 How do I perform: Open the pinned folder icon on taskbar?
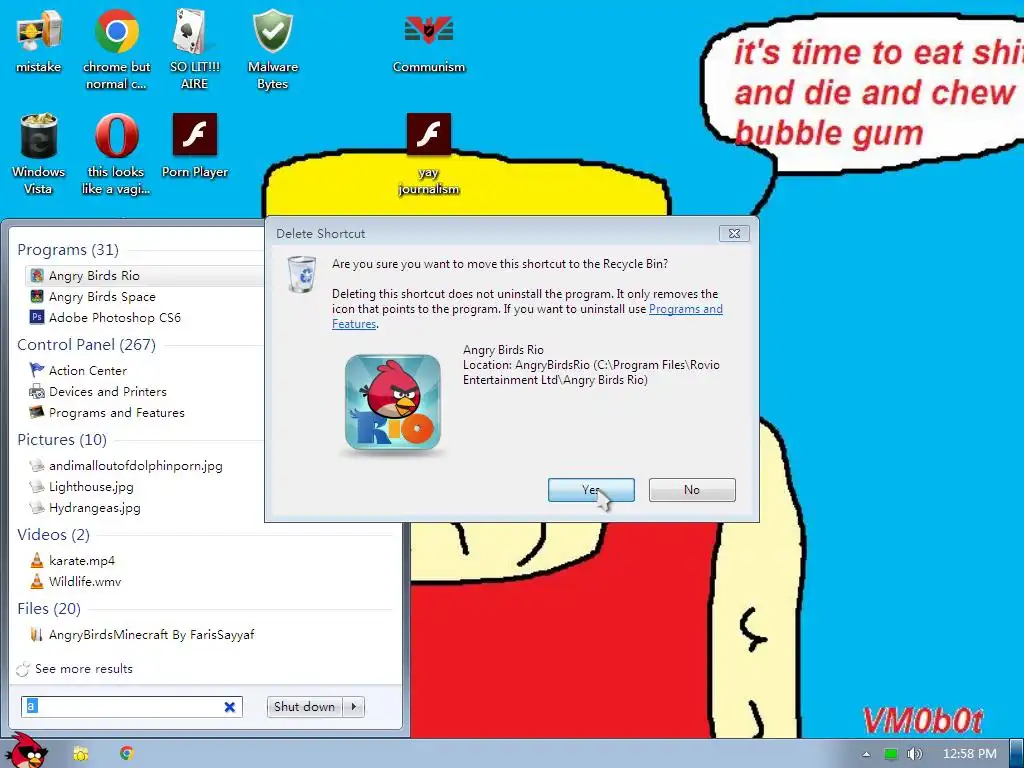pos(80,754)
